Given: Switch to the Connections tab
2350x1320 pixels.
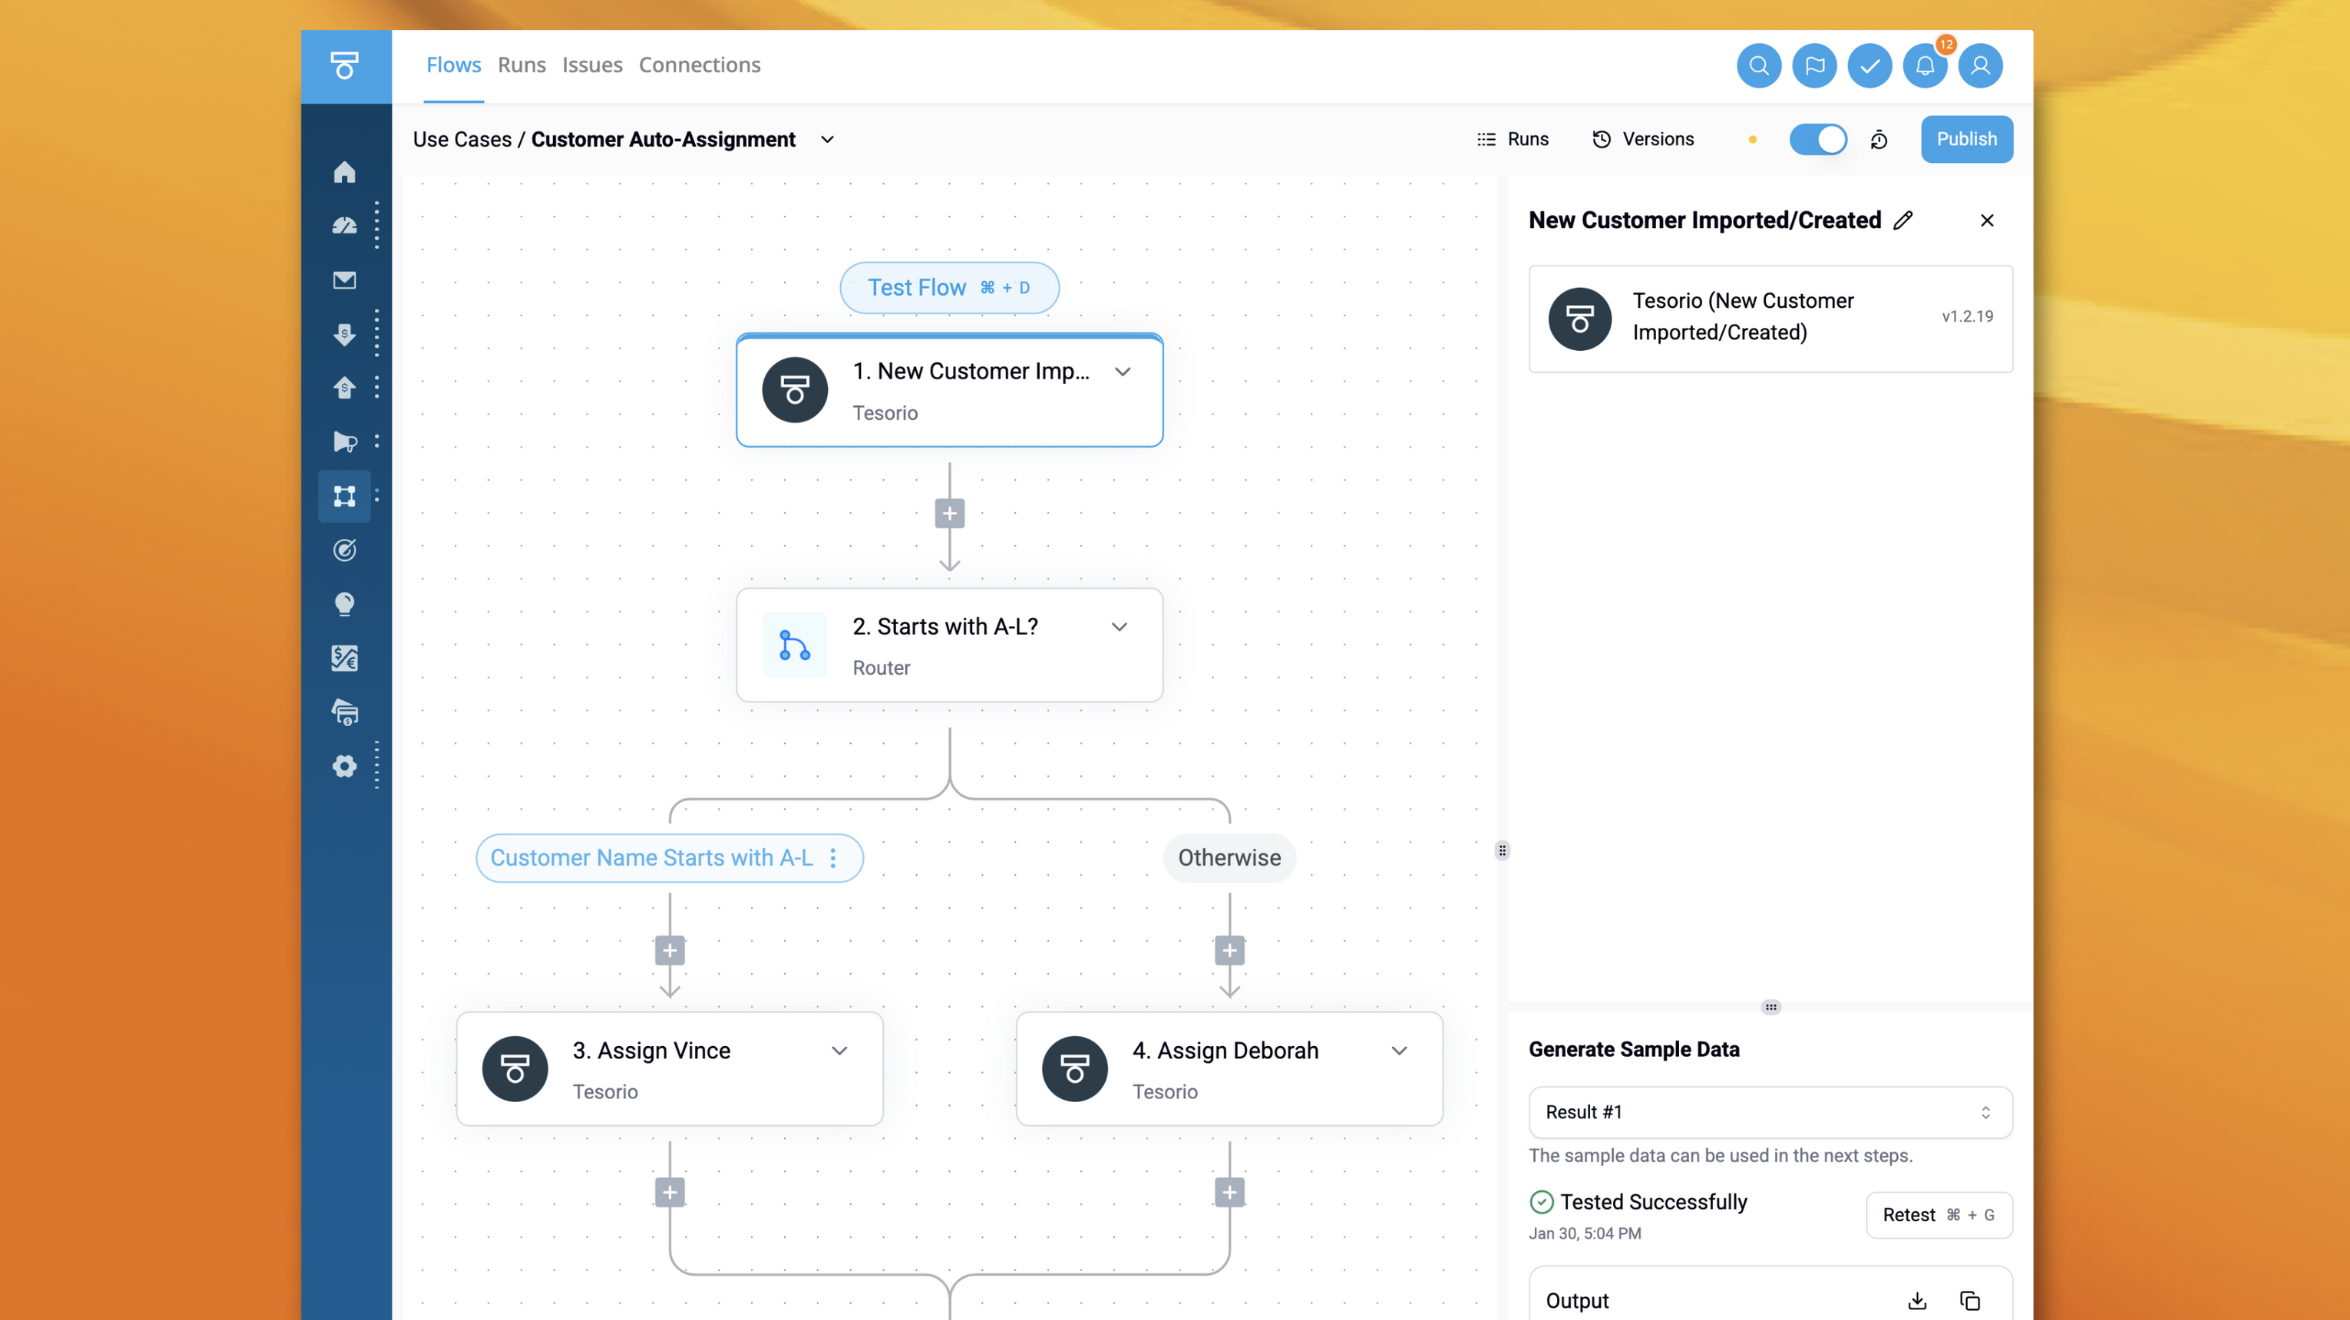Looking at the screenshot, I should click(699, 65).
